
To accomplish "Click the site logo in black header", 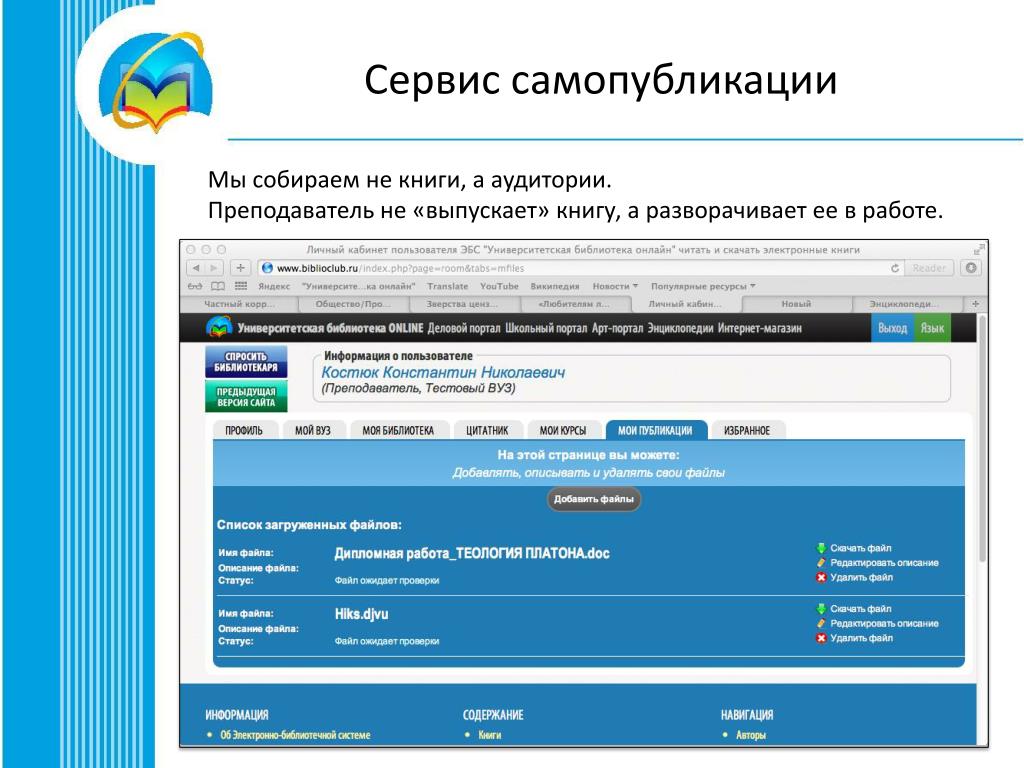I will (219, 327).
